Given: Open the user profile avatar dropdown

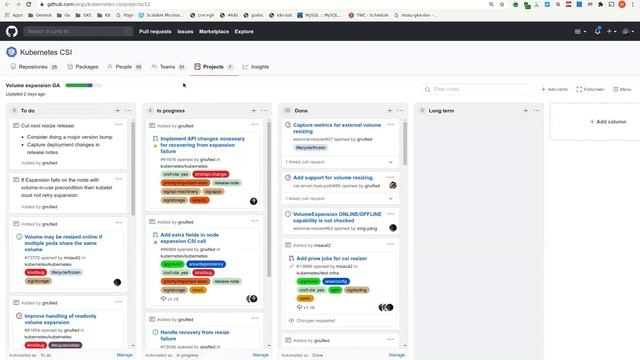Looking at the screenshot, I should [x=628, y=31].
